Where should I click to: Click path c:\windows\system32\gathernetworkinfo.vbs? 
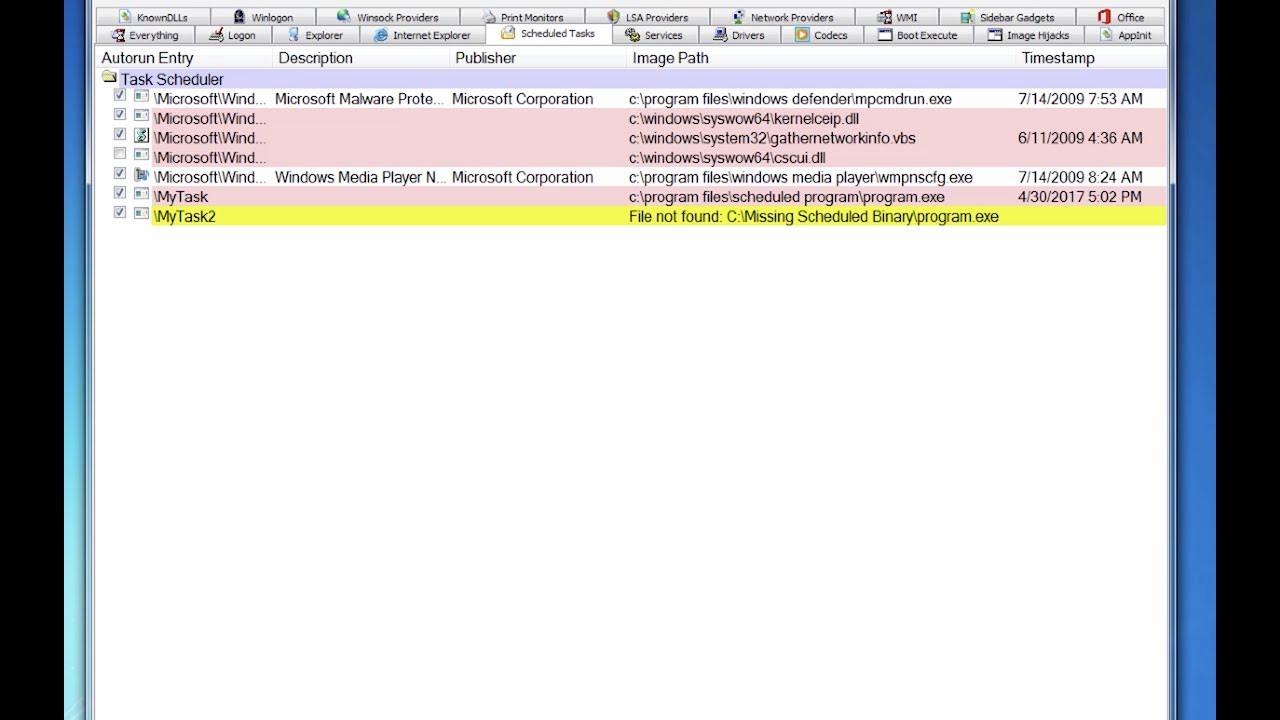click(772, 138)
